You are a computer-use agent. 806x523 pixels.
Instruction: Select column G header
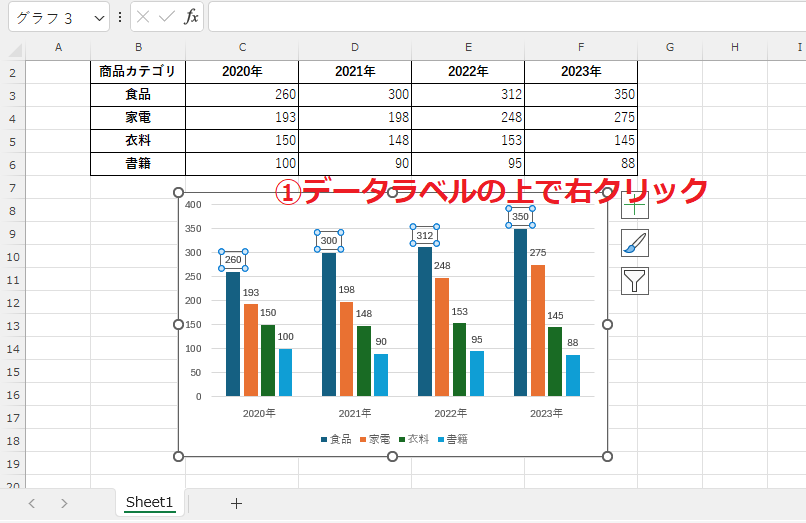tap(670, 47)
